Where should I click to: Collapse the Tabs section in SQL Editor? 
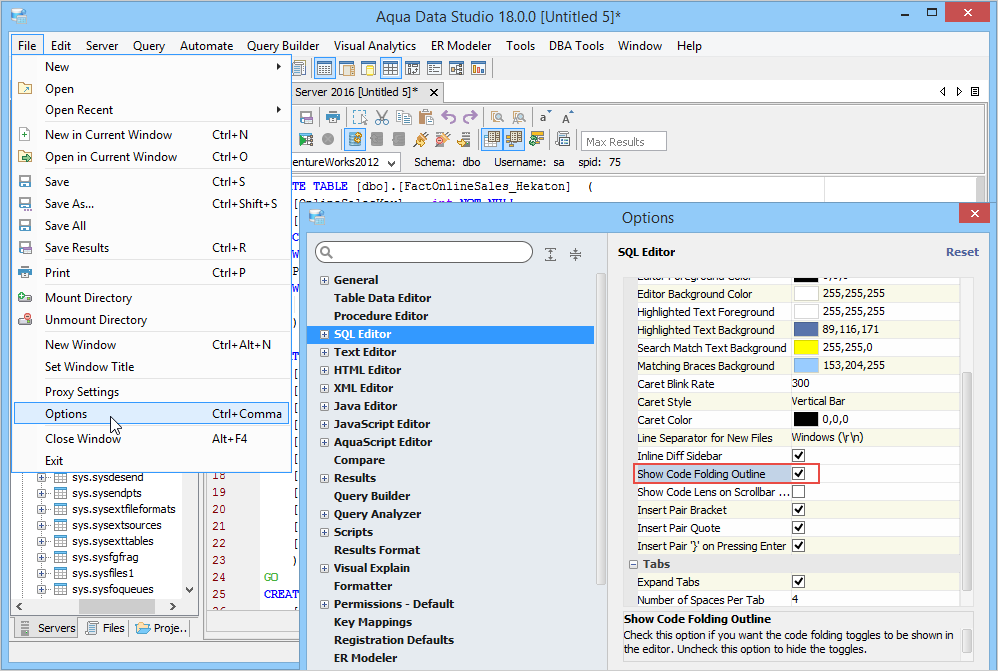pyautogui.click(x=633, y=564)
